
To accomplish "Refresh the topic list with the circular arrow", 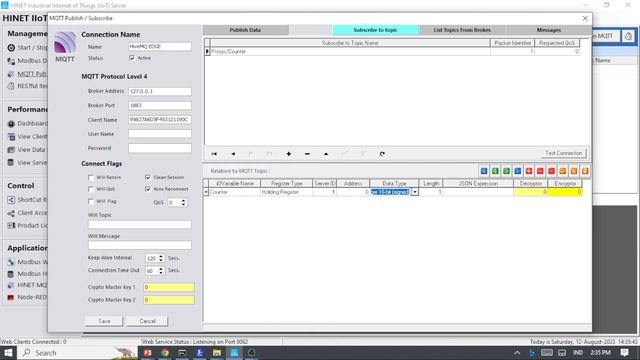I will (382, 154).
